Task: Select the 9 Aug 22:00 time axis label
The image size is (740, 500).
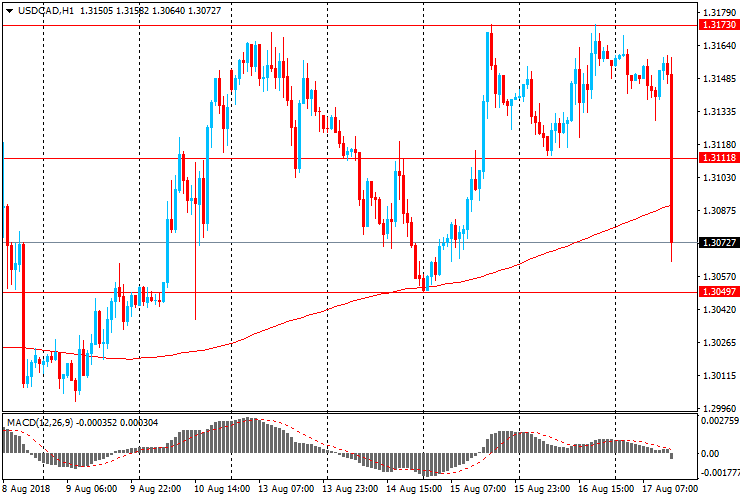Action: [x=155, y=488]
